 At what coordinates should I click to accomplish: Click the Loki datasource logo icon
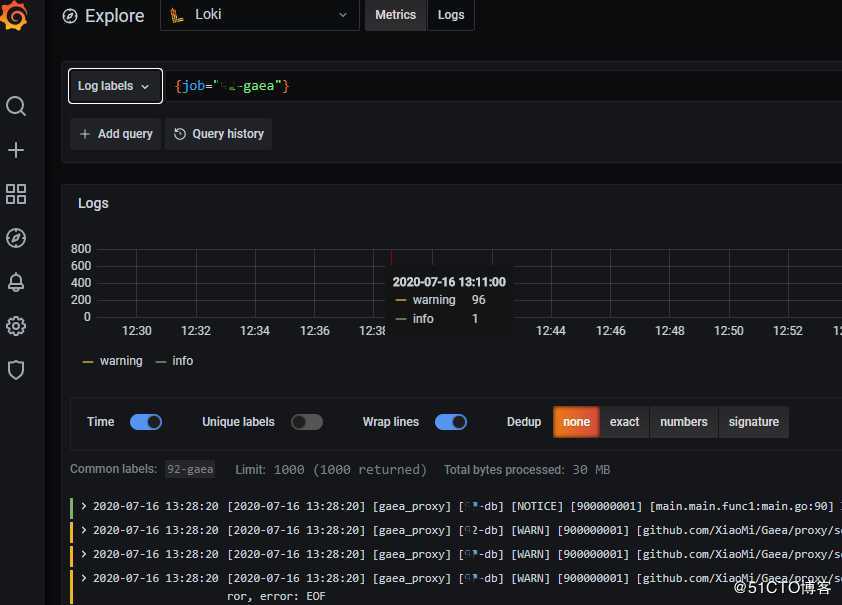tap(177, 16)
